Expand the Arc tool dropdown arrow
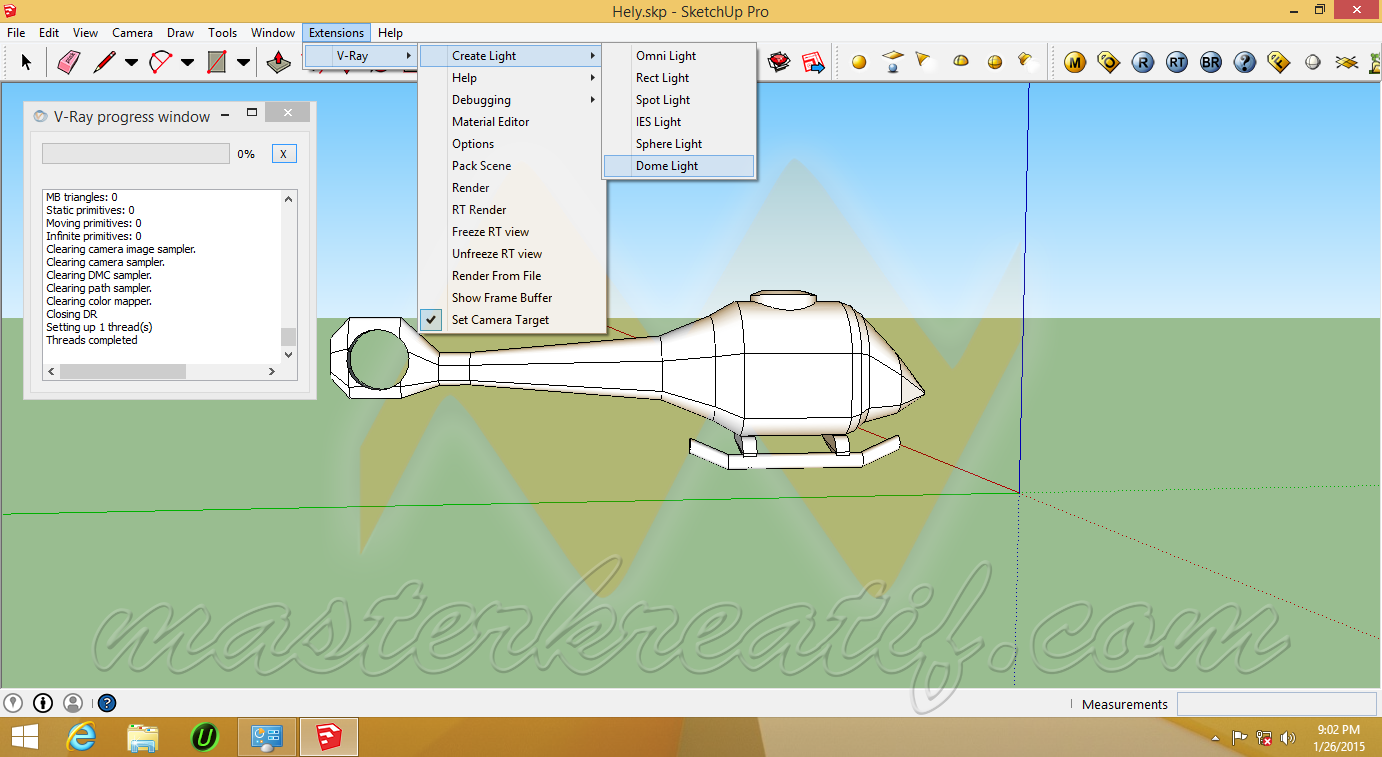The image size is (1382, 757). (187, 62)
